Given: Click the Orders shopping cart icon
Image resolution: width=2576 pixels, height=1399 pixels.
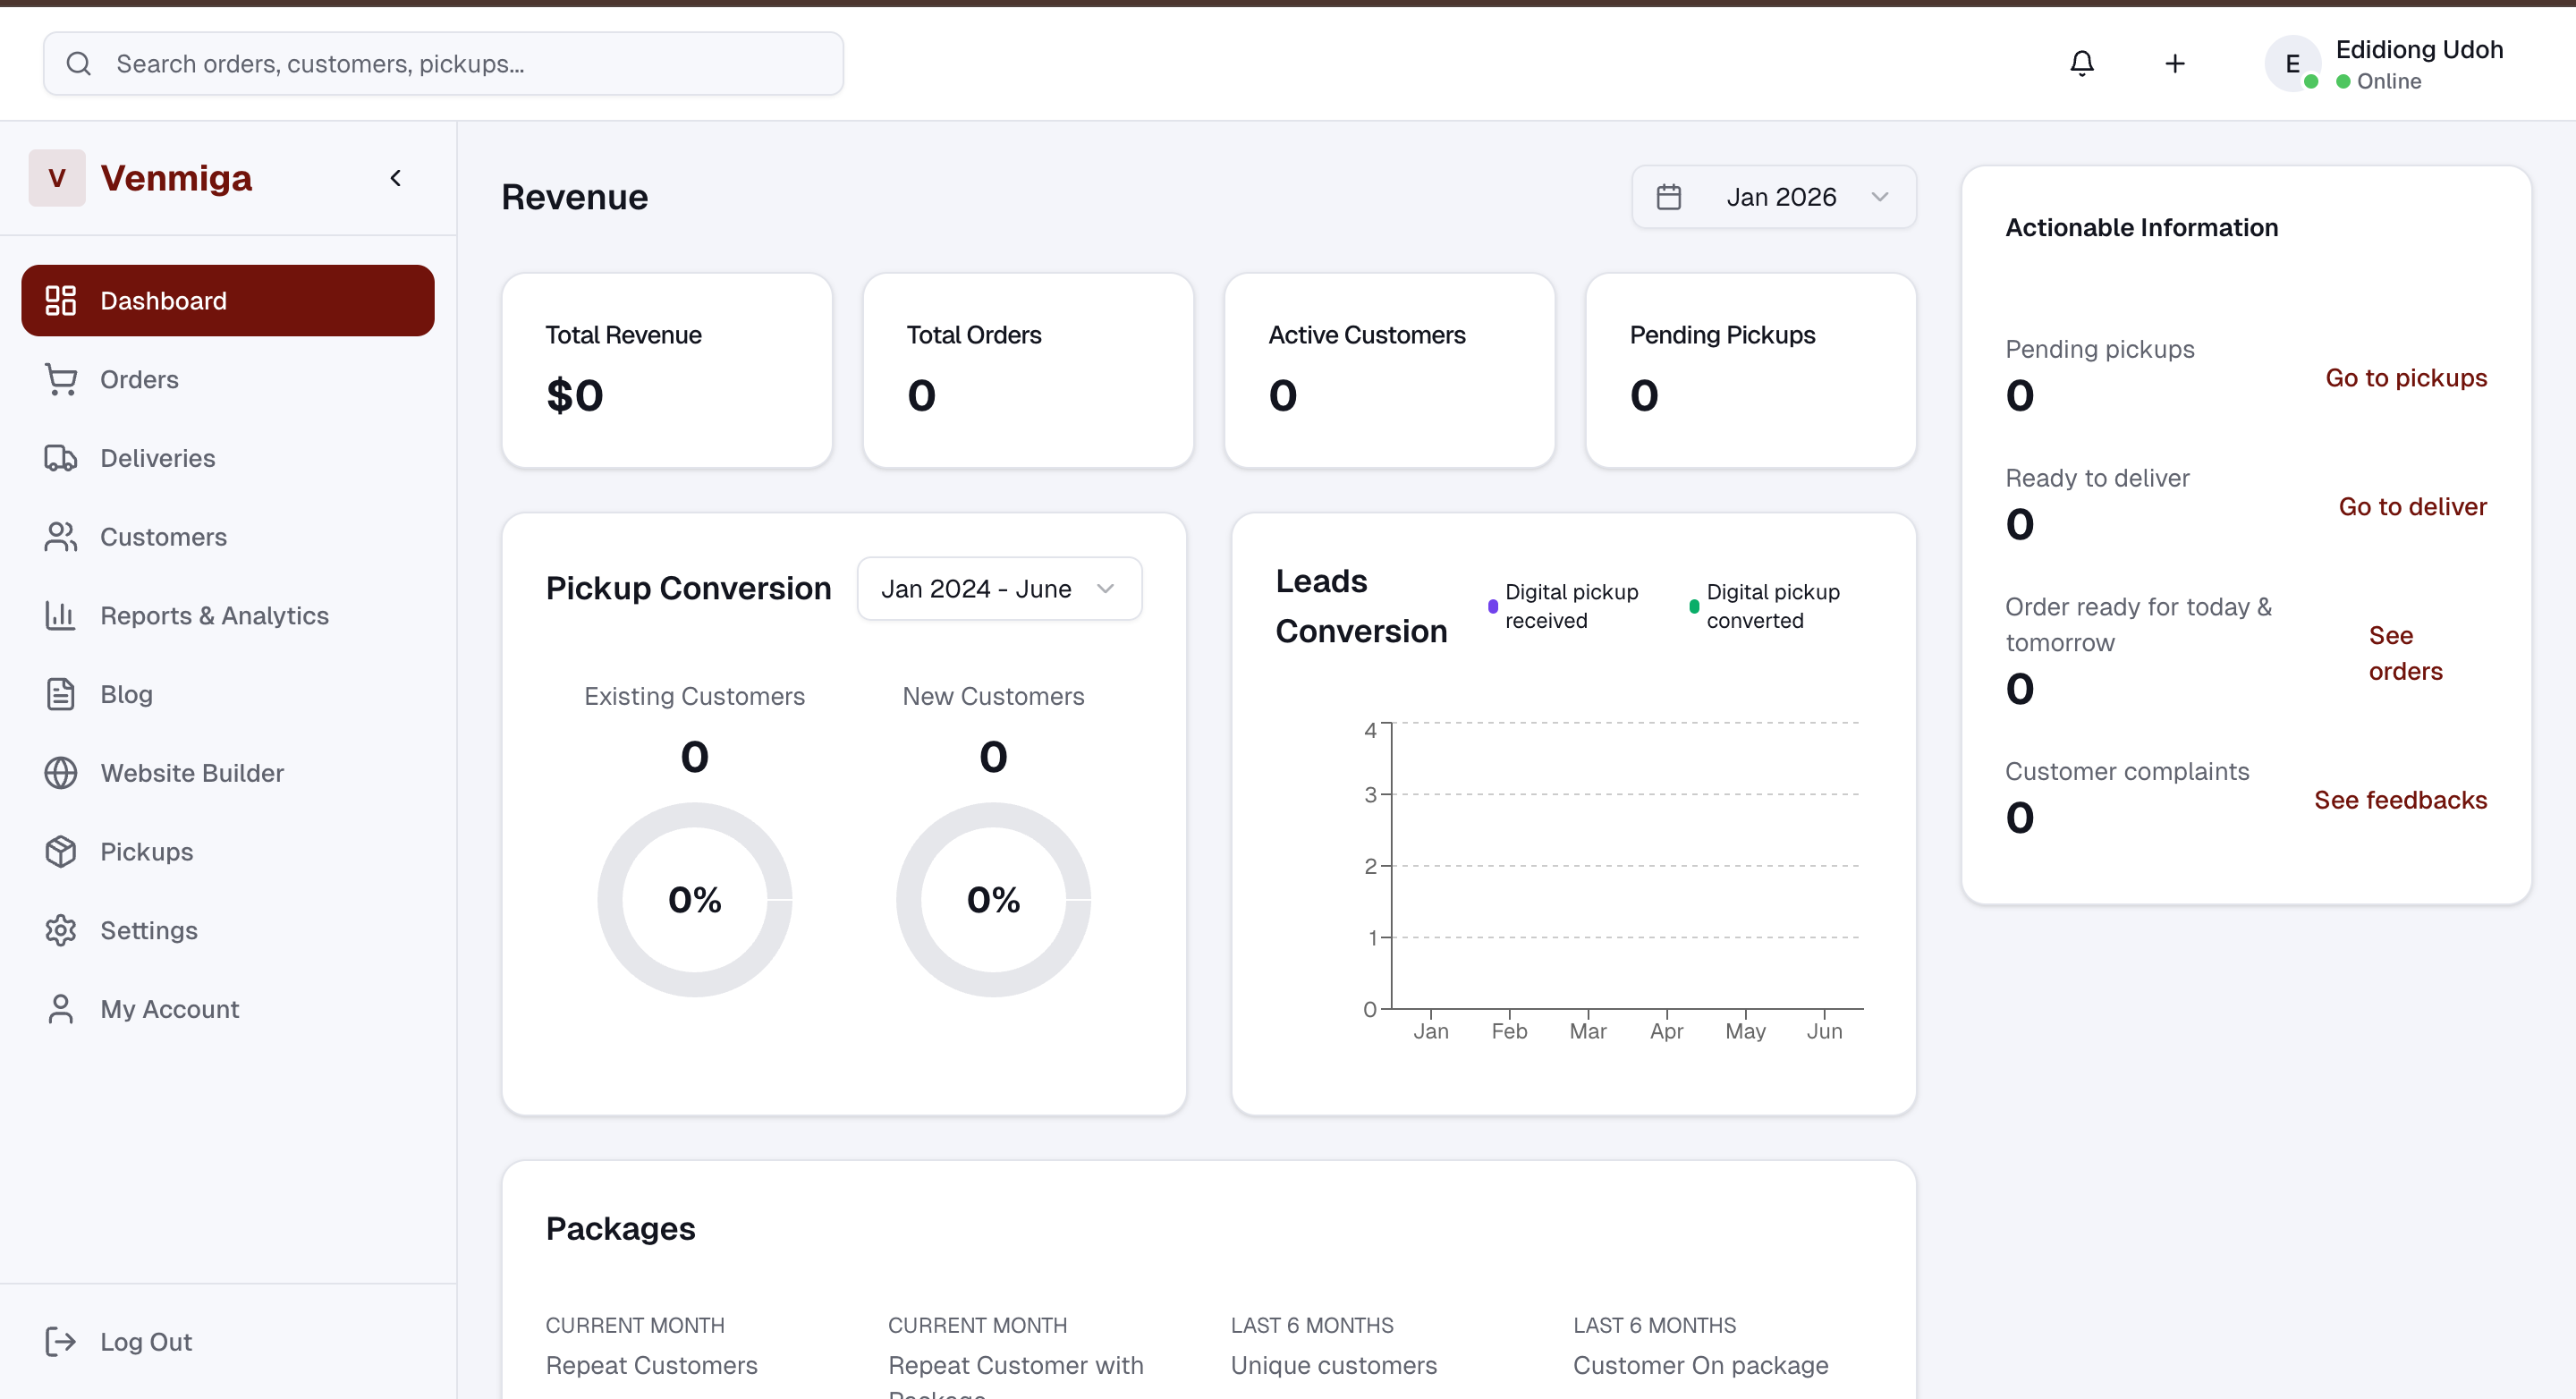Looking at the screenshot, I should pos(61,380).
